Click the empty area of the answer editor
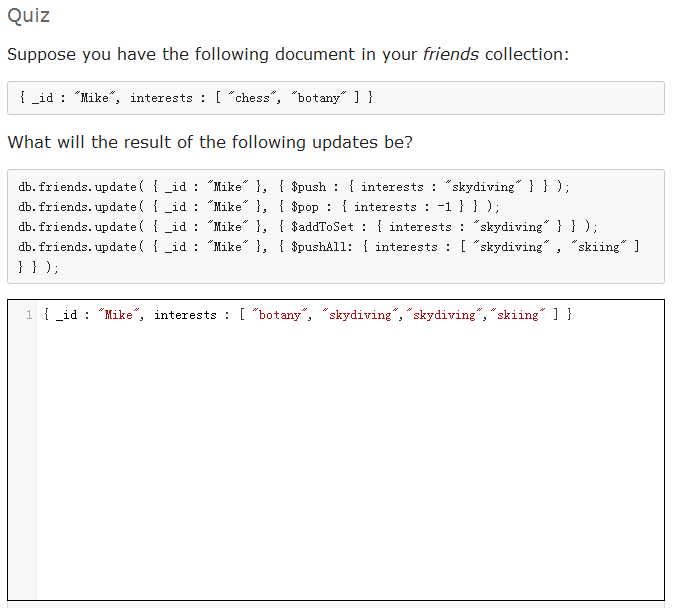Viewport: 678px width, 608px height. [x=350, y=460]
